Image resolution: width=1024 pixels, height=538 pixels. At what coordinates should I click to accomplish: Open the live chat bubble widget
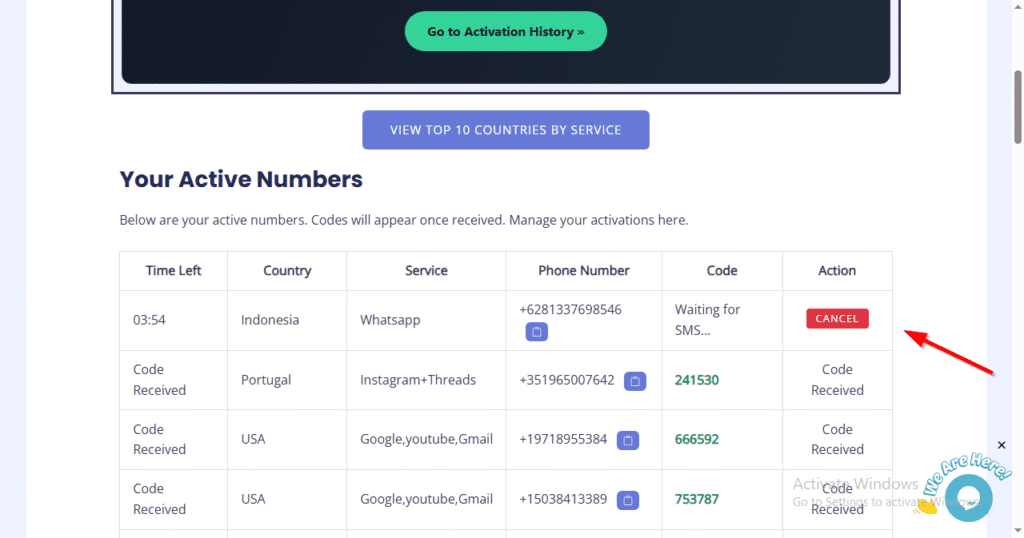(x=968, y=498)
